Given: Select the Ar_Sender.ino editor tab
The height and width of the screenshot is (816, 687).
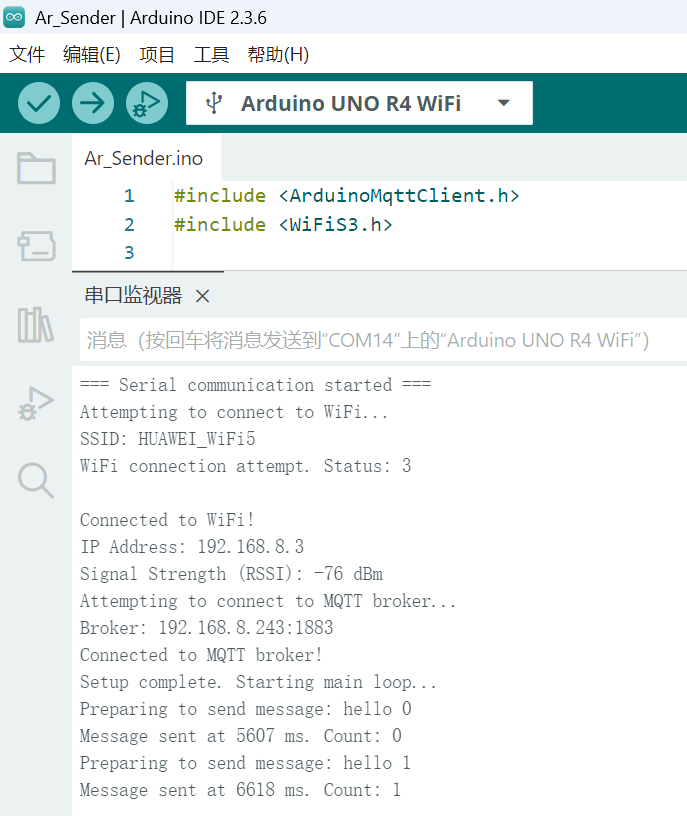Looking at the screenshot, I should point(144,158).
